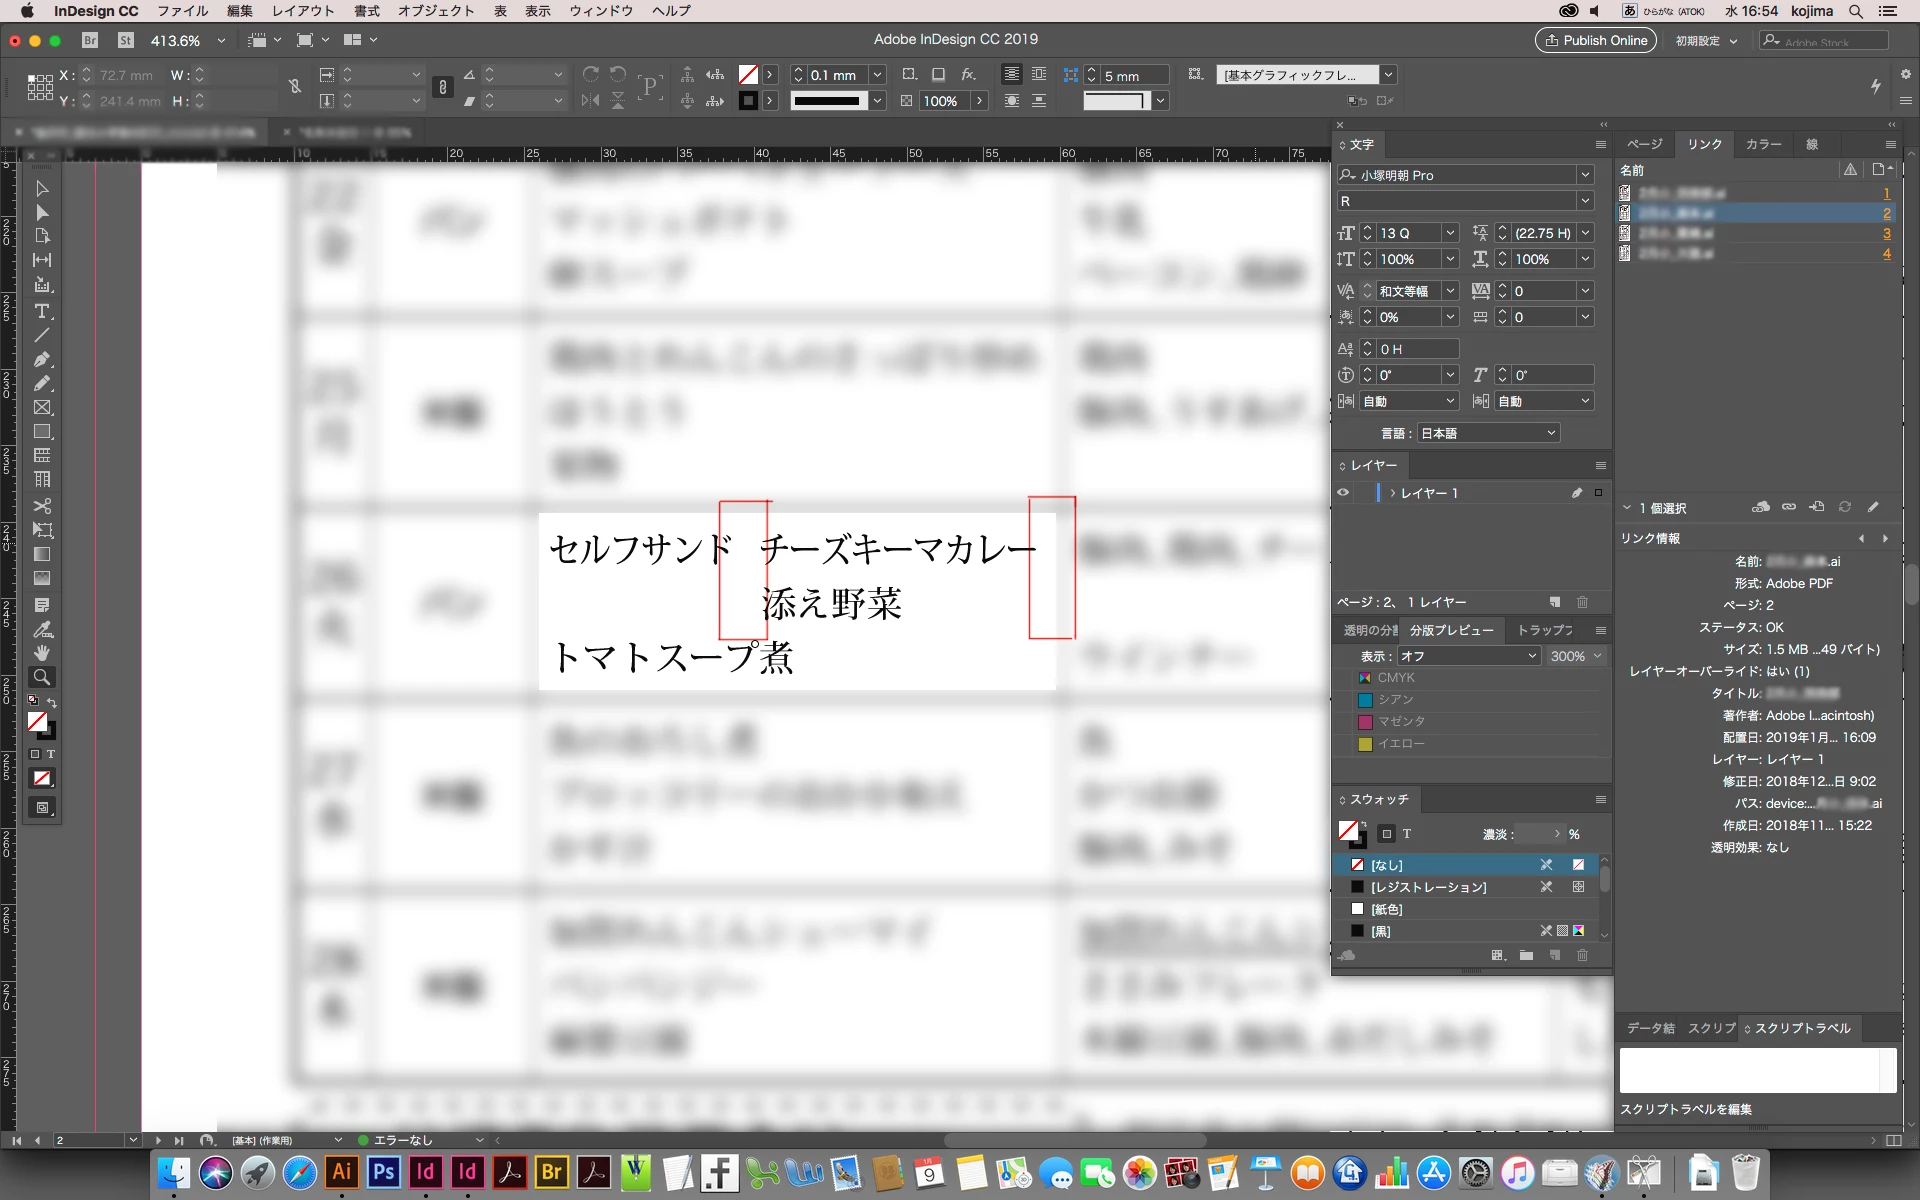Select the Rectangle Frame tool

point(42,407)
